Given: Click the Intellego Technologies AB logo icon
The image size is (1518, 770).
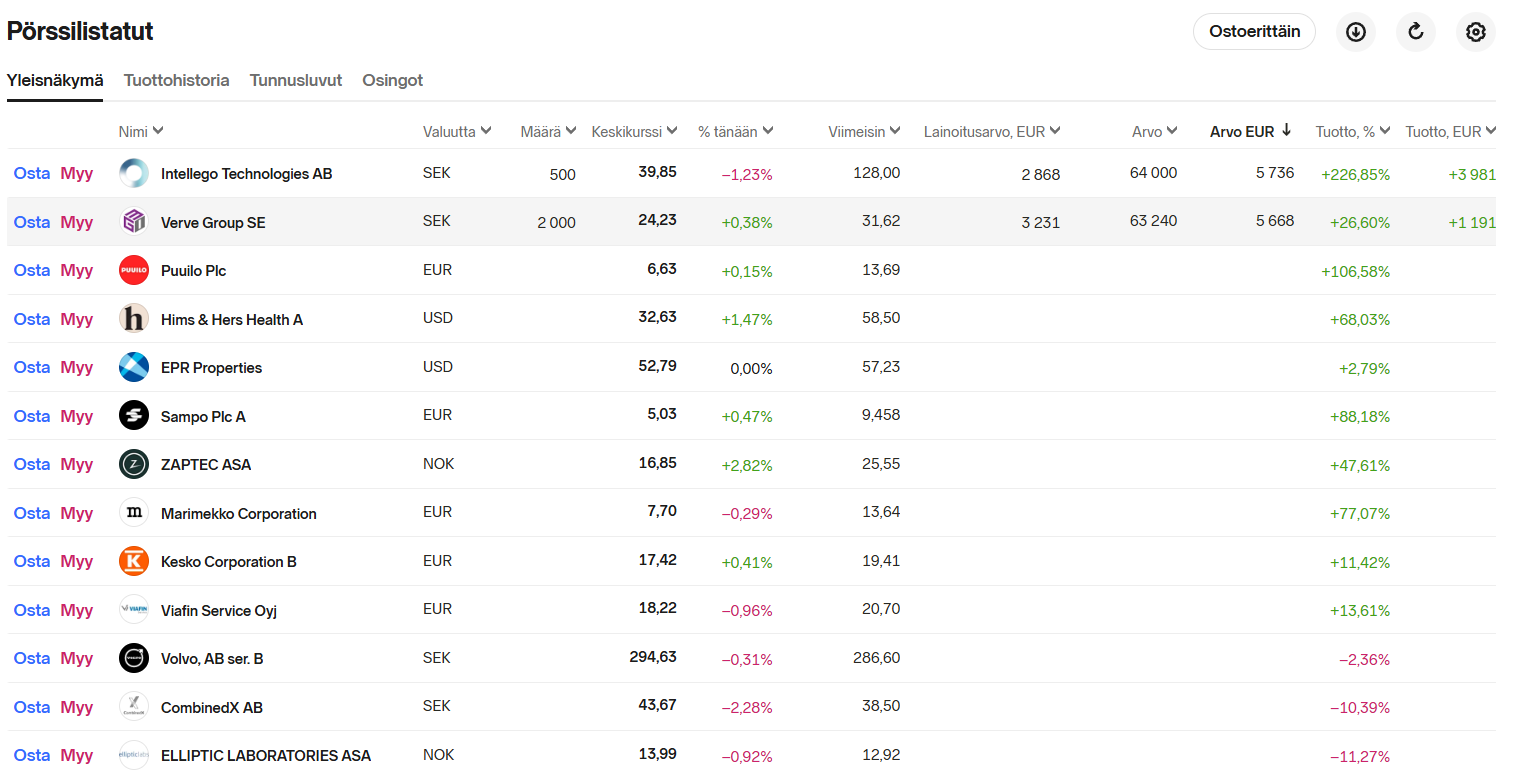Looking at the screenshot, I should (x=134, y=173).
